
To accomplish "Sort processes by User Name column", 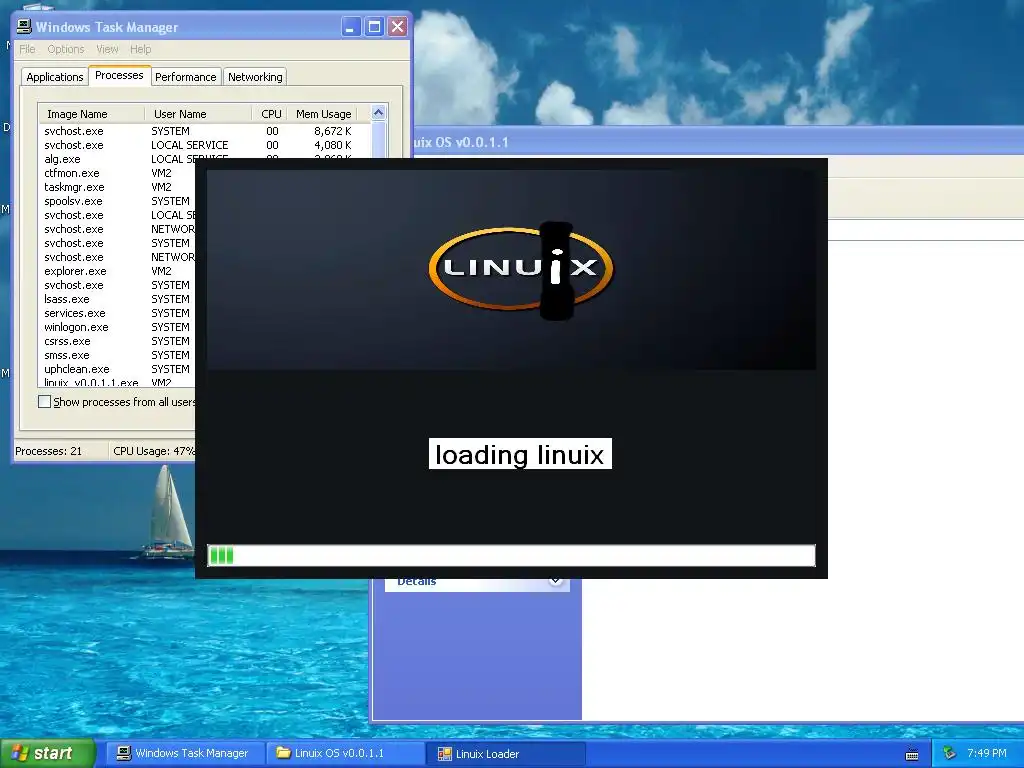I will pyautogui.click(x=198, y=114).
